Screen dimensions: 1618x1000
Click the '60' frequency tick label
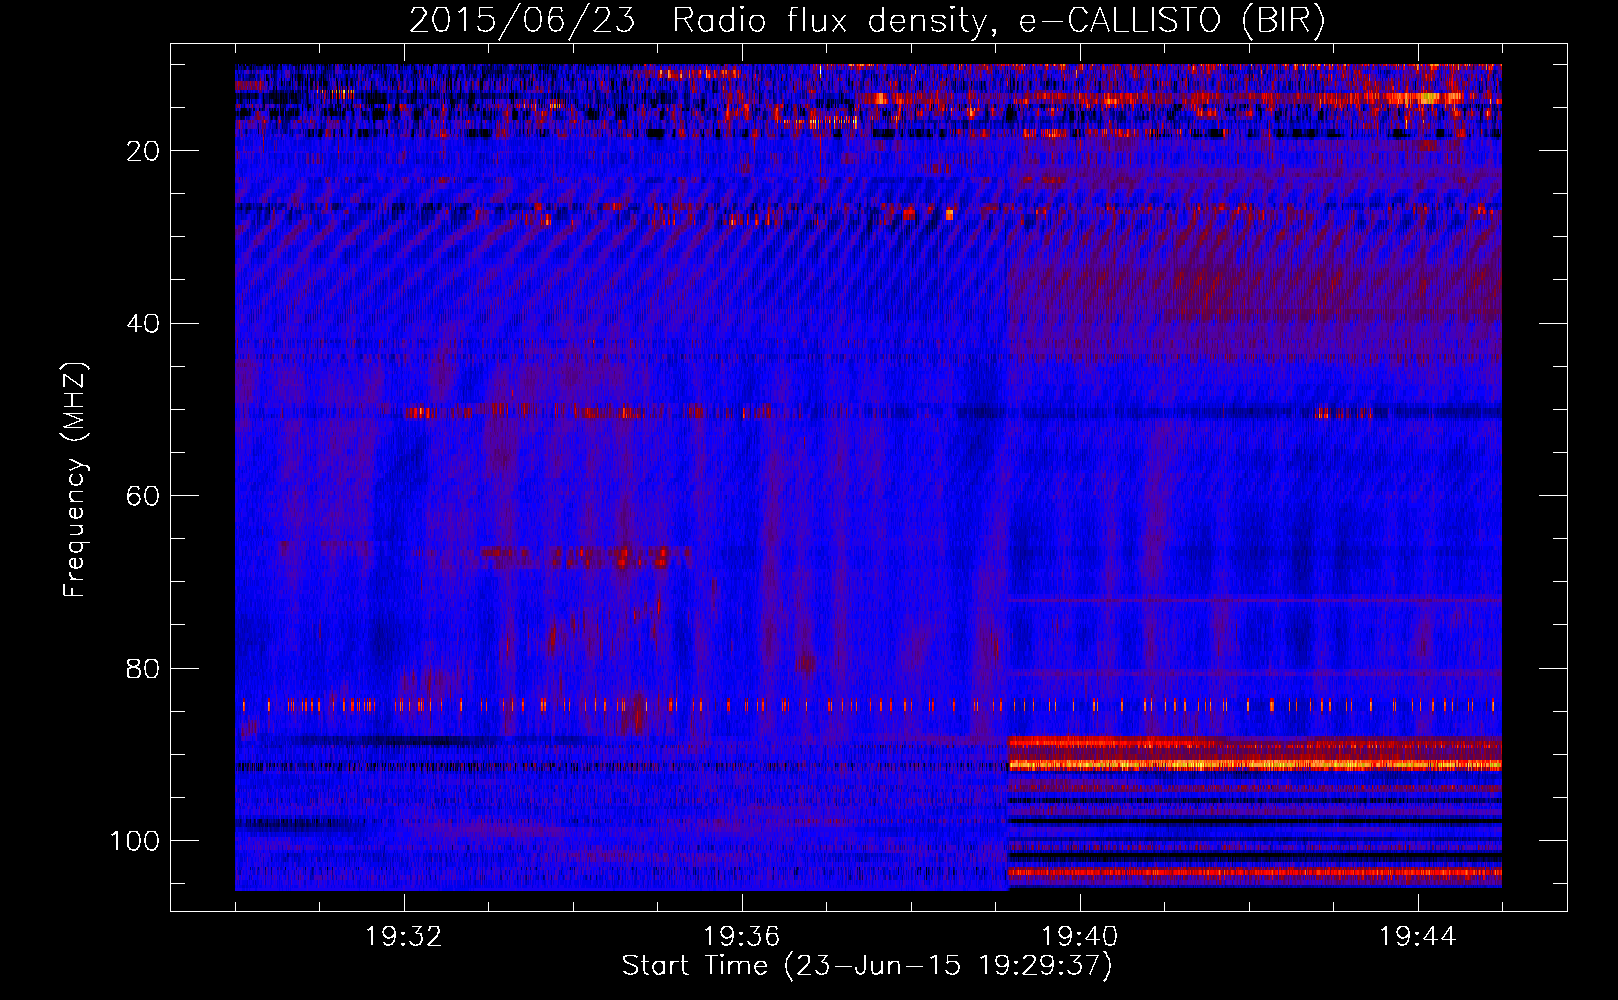coord(144,496)
